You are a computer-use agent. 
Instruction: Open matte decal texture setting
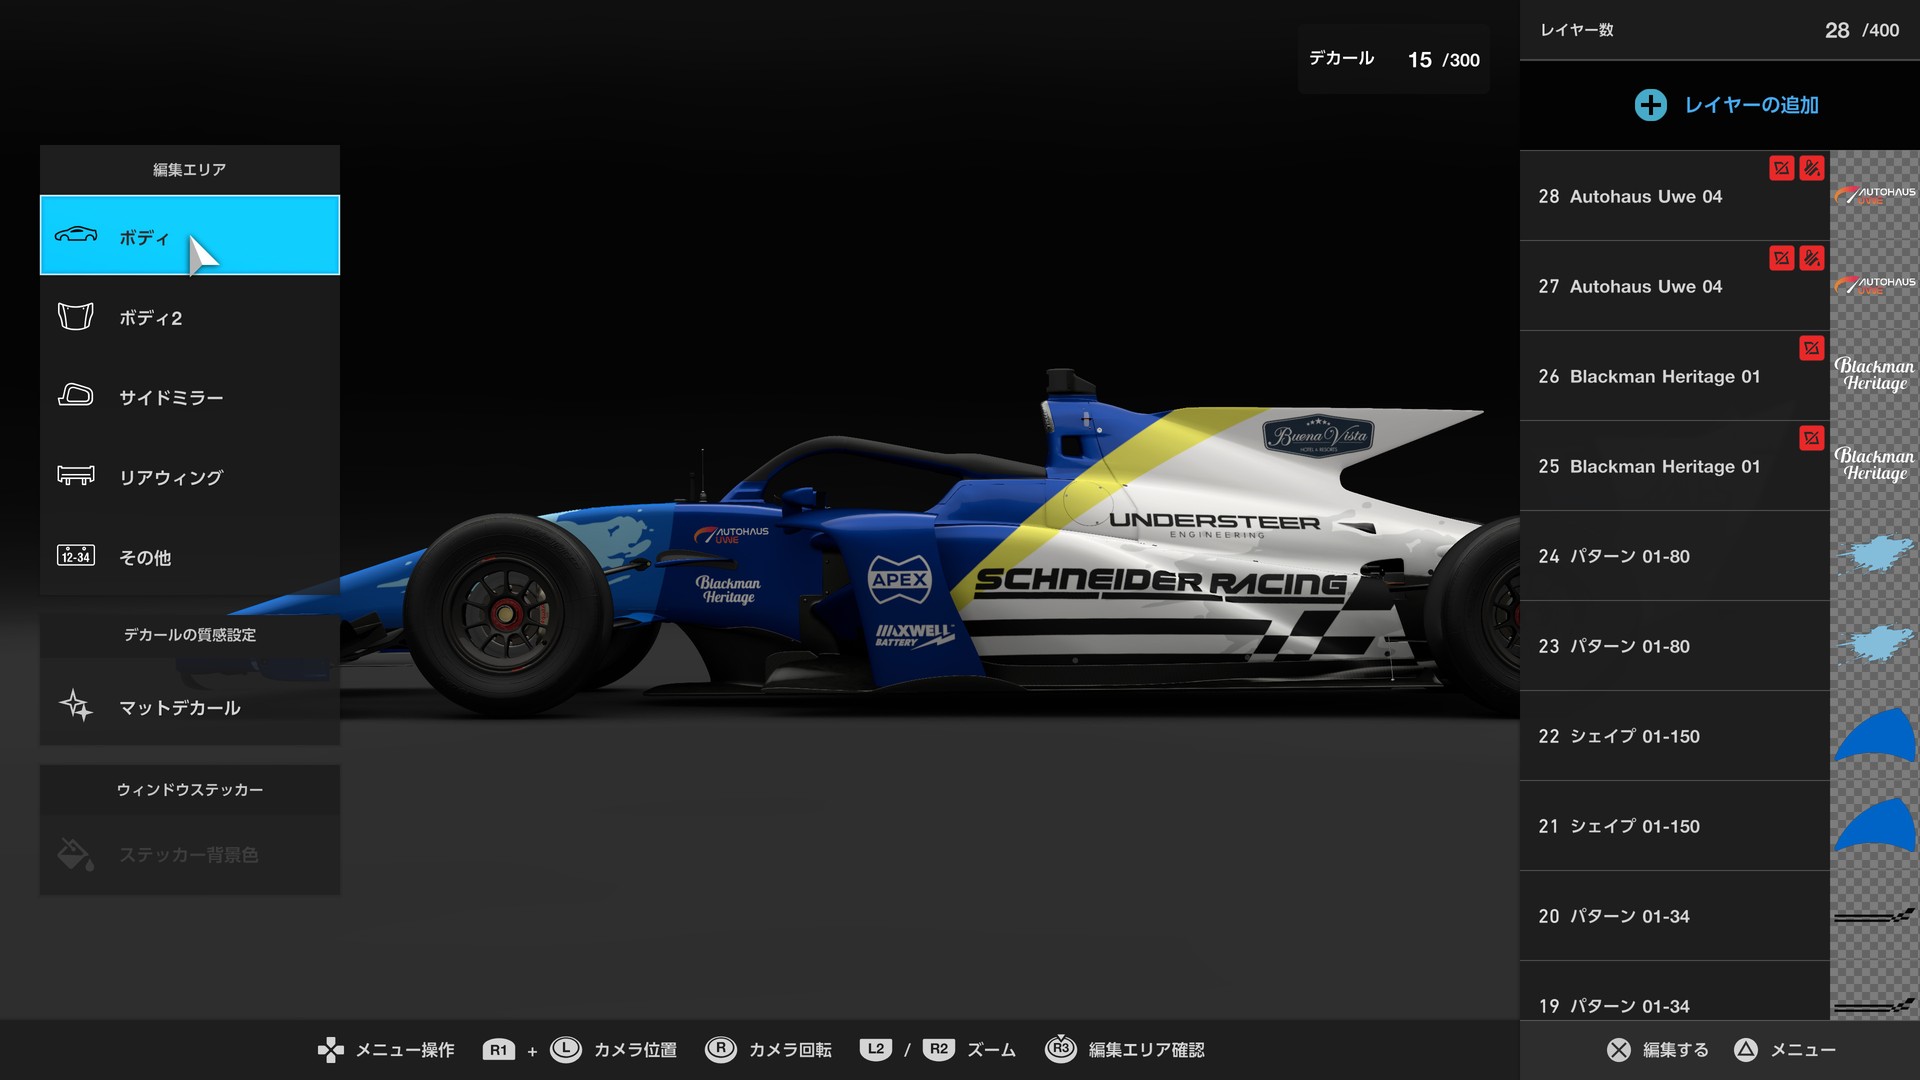coord(180,708)
